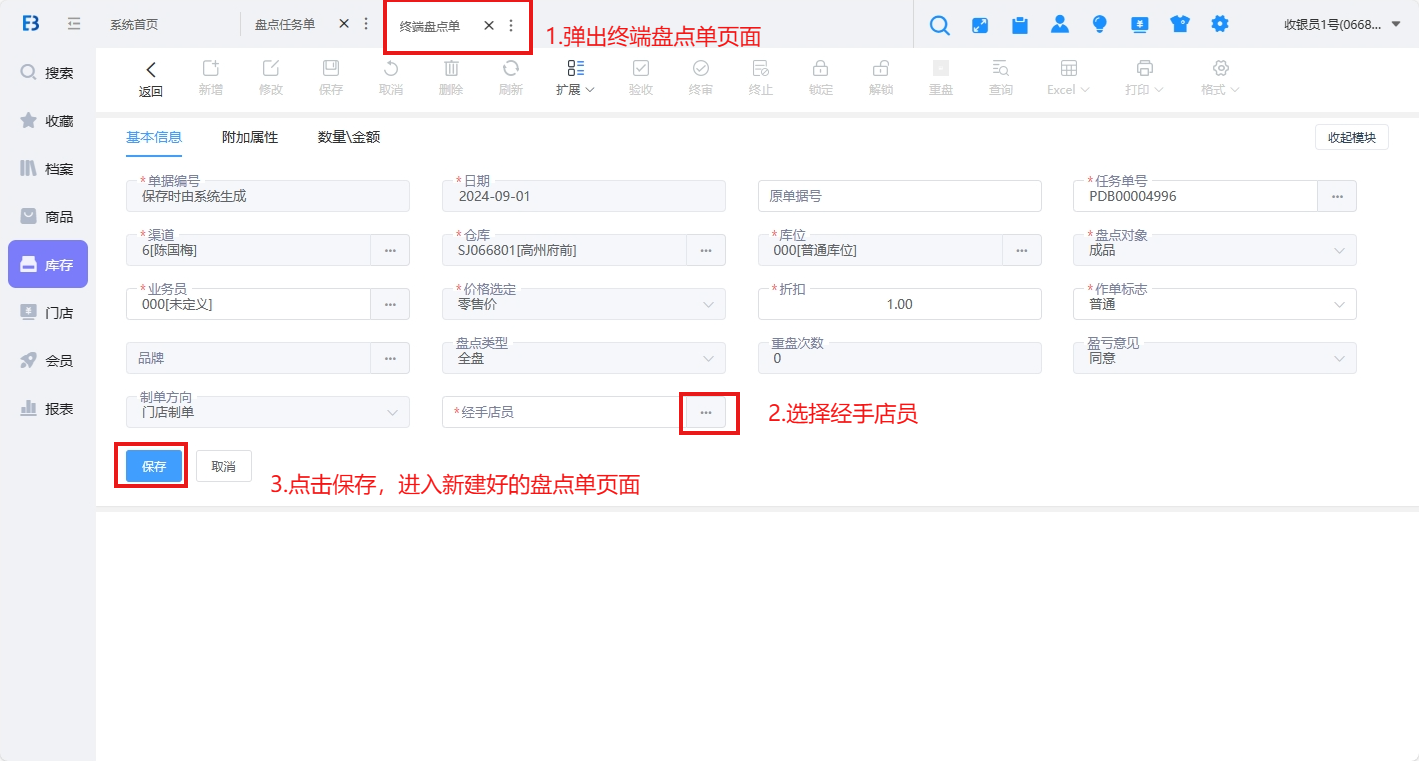Click the 解锁 unlock icon
Viewport: 1419px width, 761px height.
tap(881, 68)
